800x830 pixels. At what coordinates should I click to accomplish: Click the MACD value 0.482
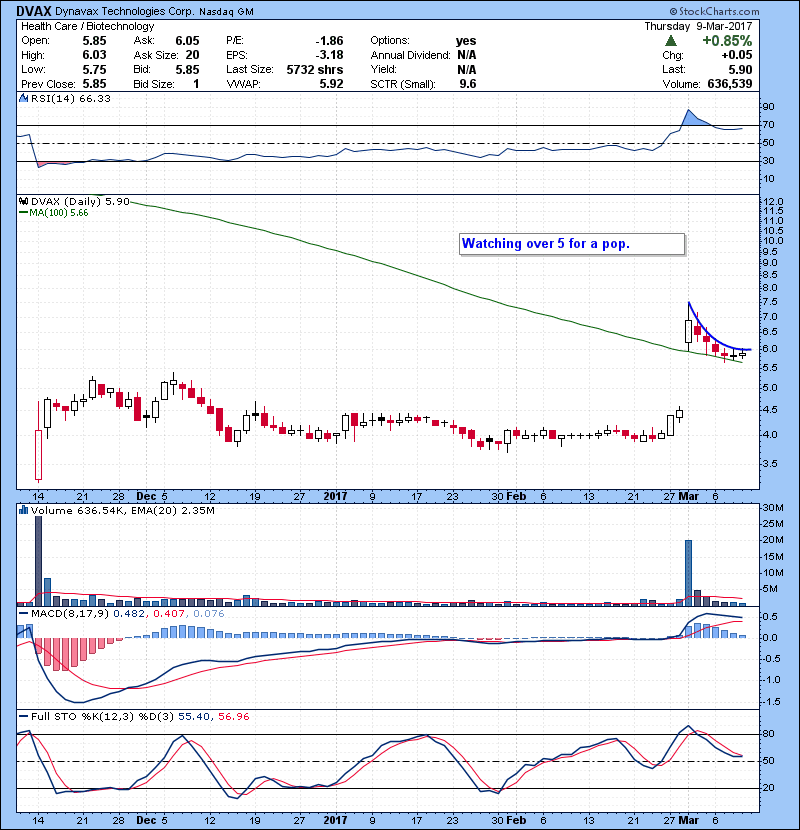pyautogui.click(x=129, y=614)
